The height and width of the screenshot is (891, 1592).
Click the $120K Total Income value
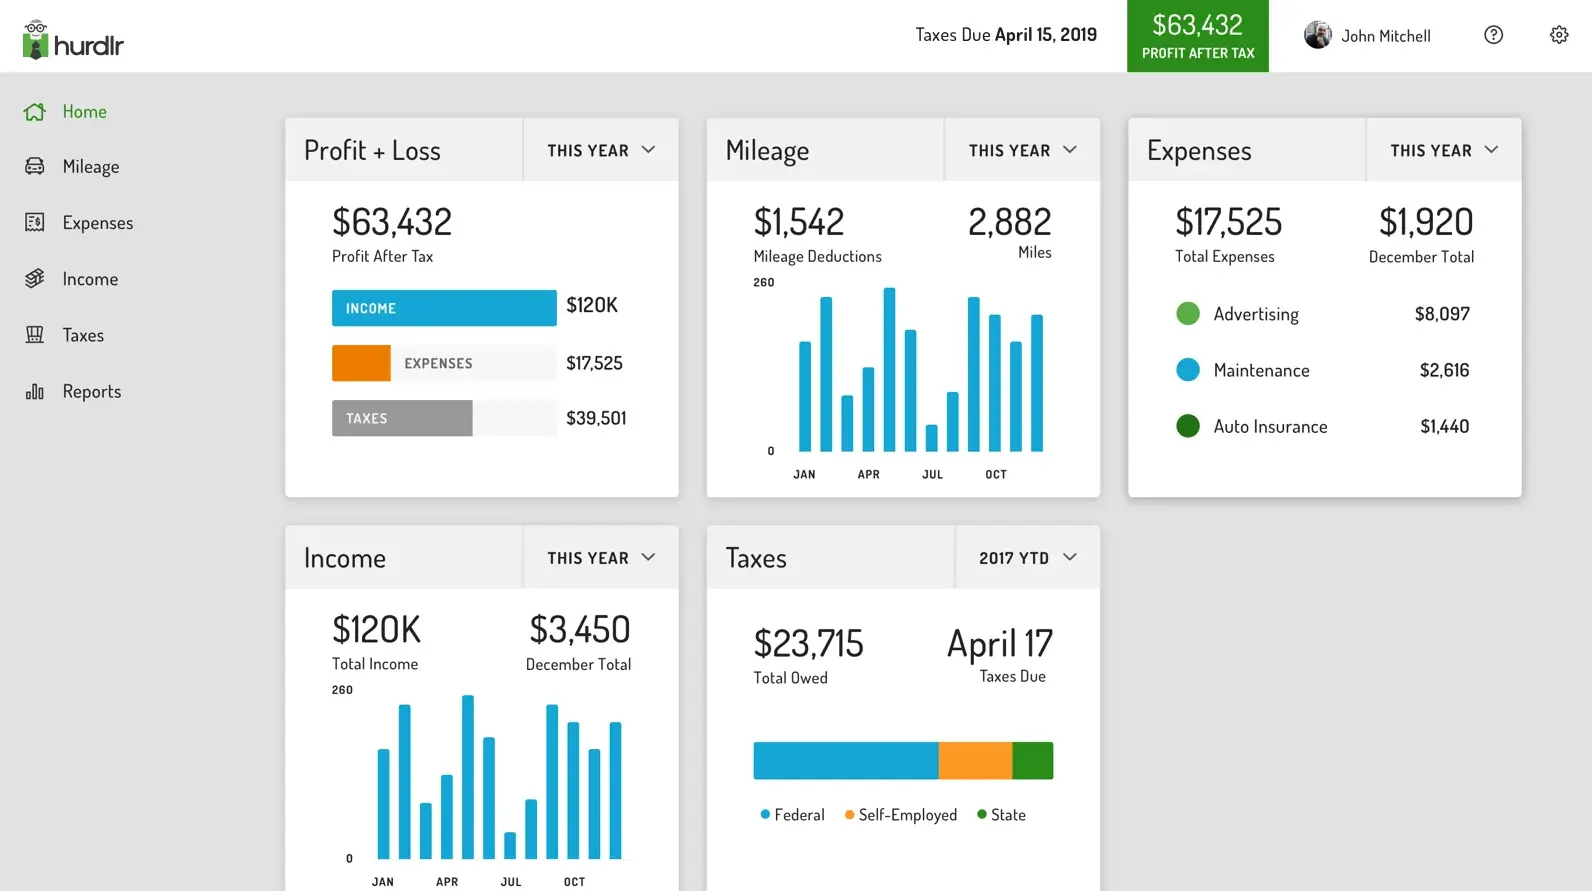377,630
